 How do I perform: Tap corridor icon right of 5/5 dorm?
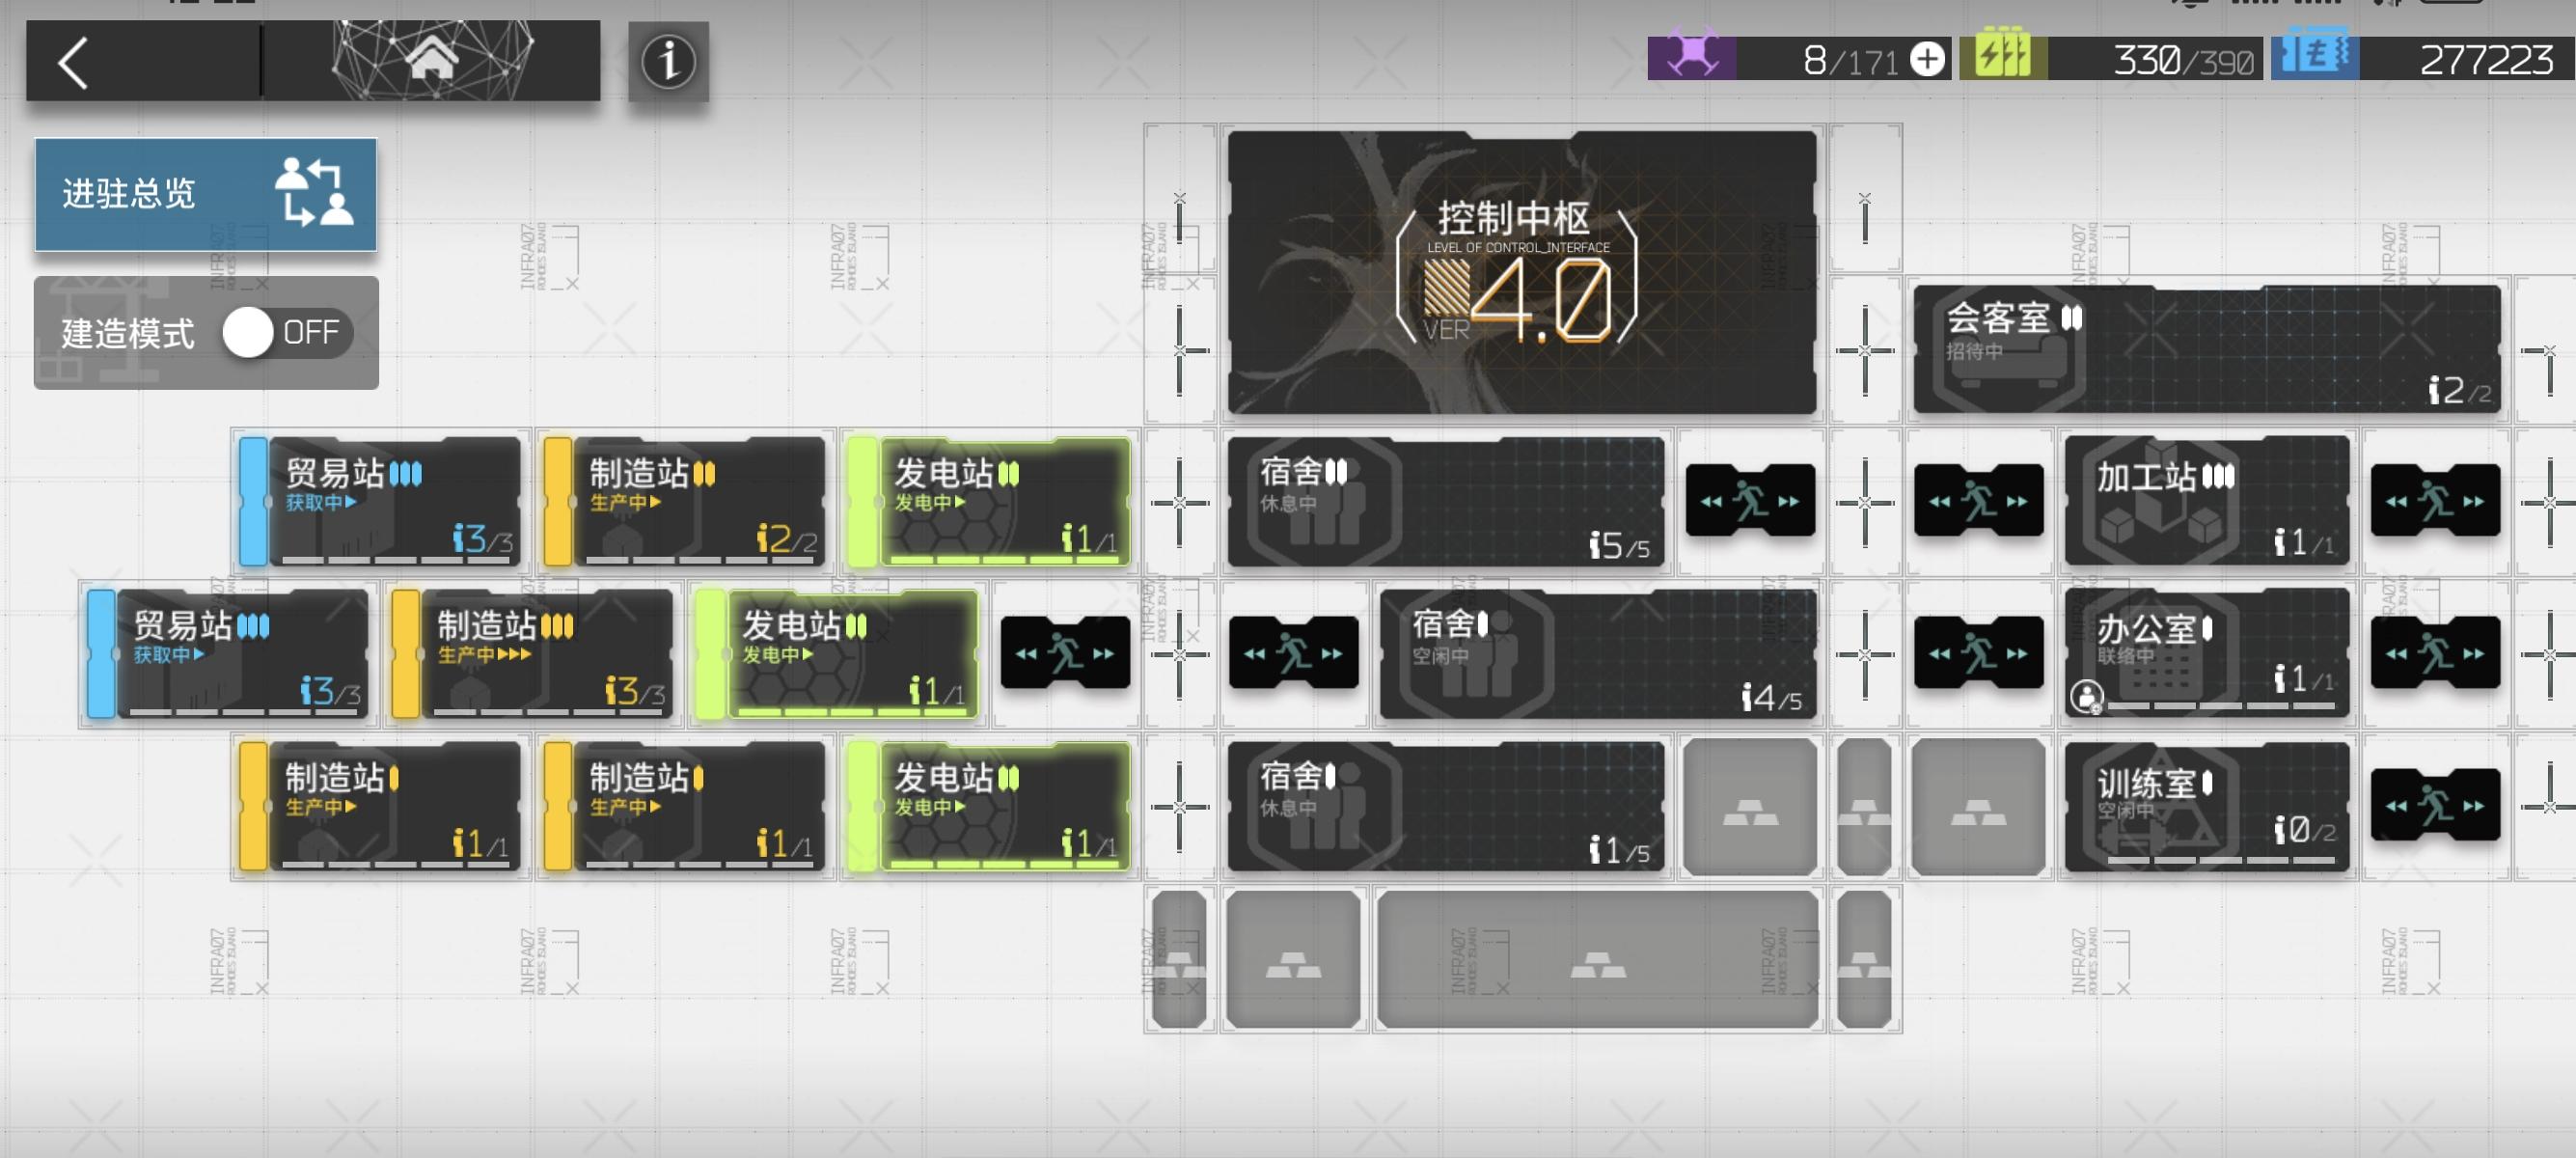pos(1750,500)
